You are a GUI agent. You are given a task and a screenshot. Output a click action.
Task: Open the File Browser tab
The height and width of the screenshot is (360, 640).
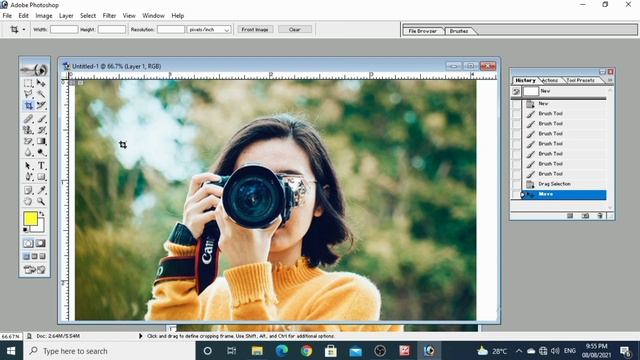(422, 31)
